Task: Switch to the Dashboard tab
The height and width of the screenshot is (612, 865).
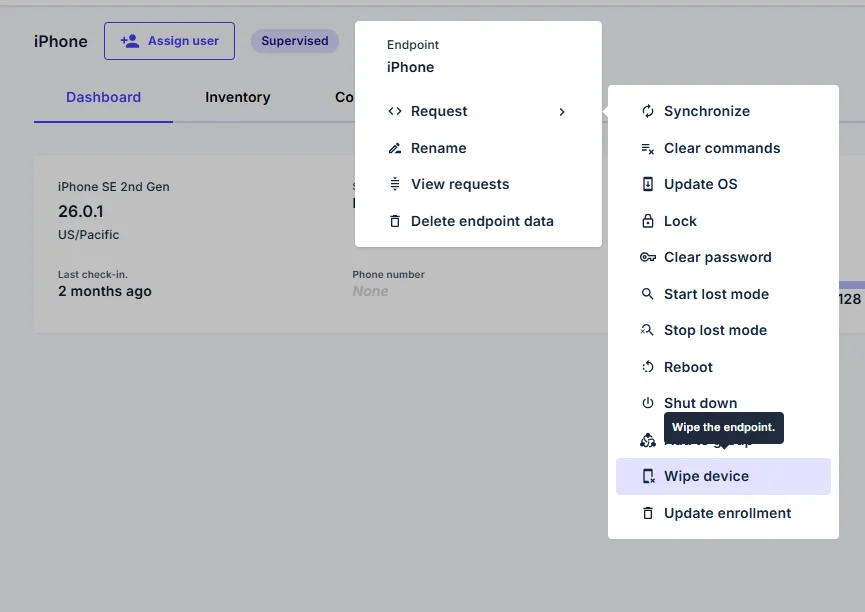Action: [x=103, y=97]
